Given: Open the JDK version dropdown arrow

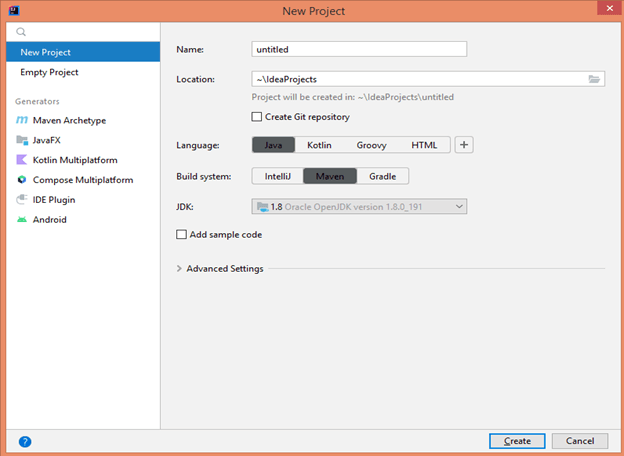Looking at the screenshot, I should click(x=459, y=207).
